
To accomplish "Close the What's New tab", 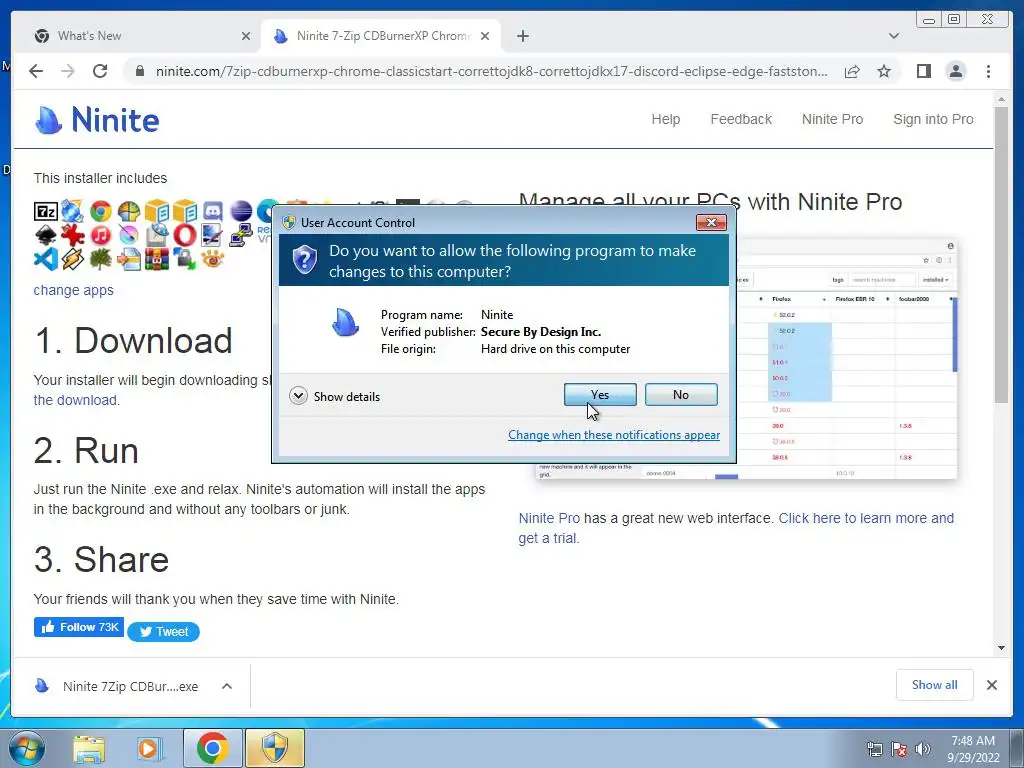I will point(246,36).
